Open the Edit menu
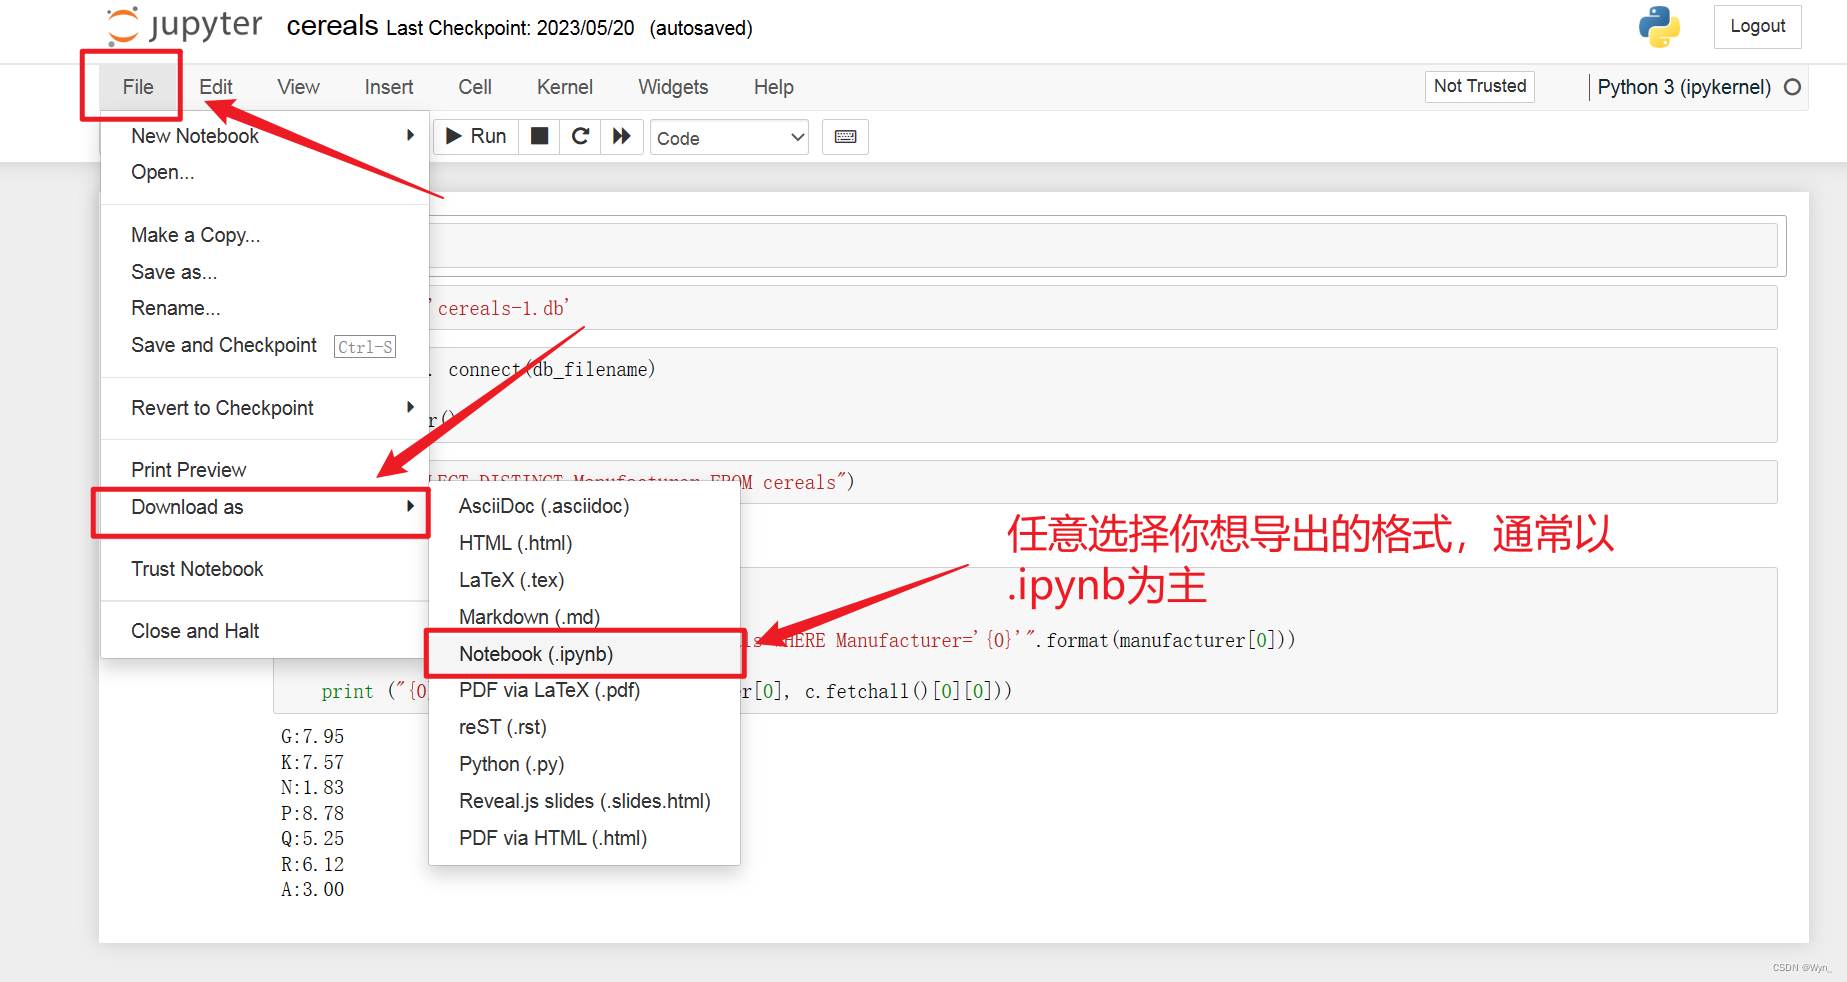1847x982 pixels. click(x=216, y=87)
